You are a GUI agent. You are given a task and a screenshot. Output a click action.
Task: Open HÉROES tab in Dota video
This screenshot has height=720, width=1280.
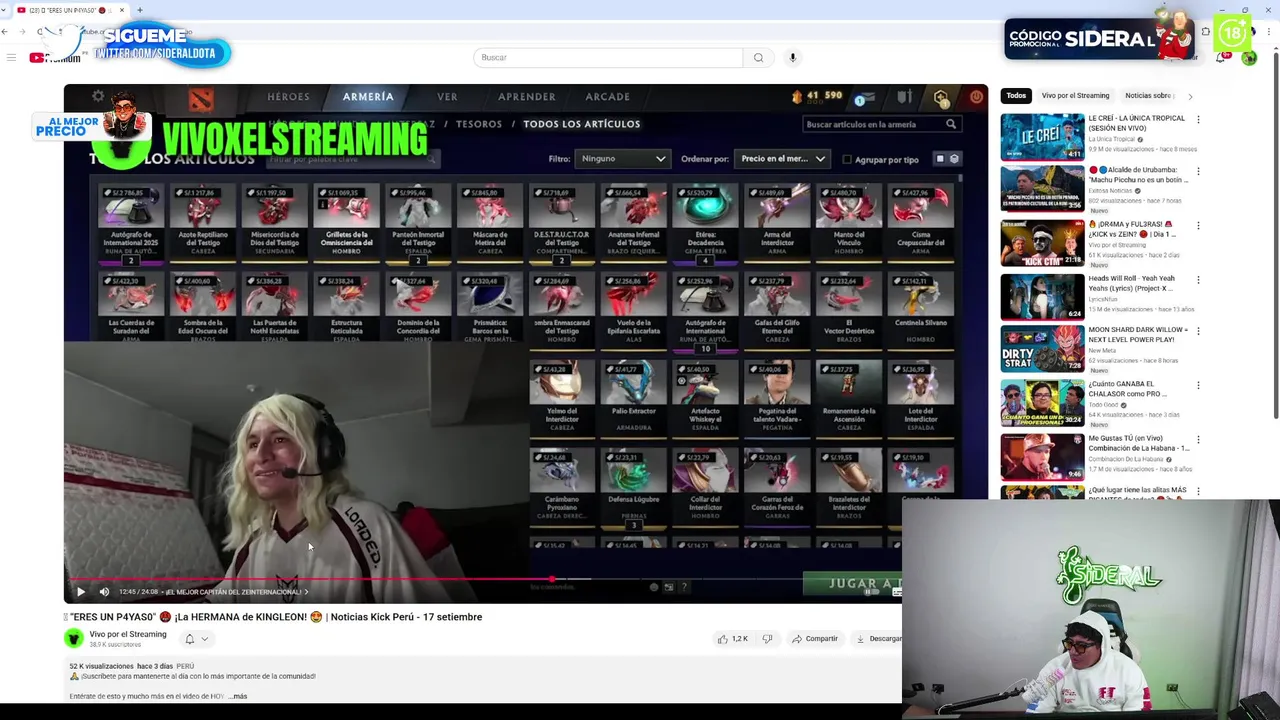288,97
